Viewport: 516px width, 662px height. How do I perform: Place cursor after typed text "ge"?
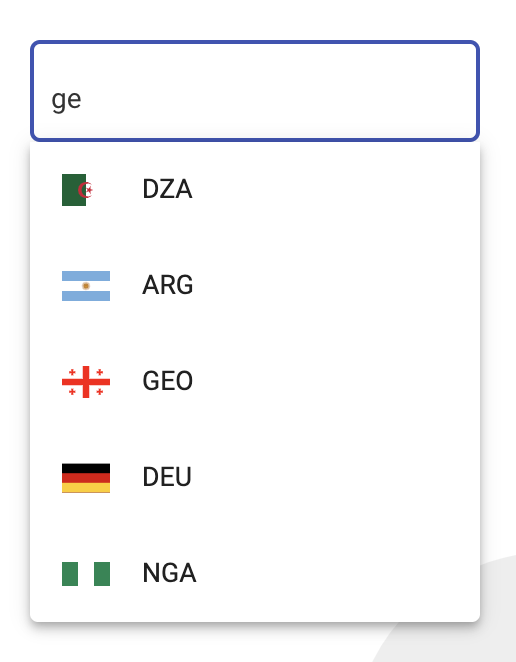(x=82, y=100)
